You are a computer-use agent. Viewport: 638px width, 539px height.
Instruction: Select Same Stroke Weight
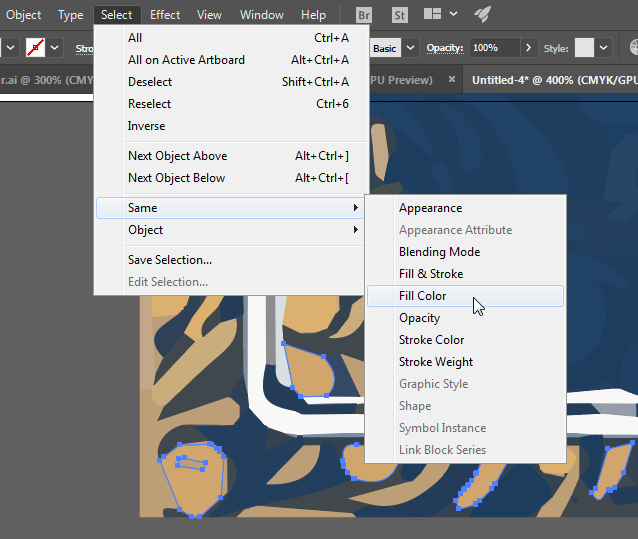coord(465,362)
